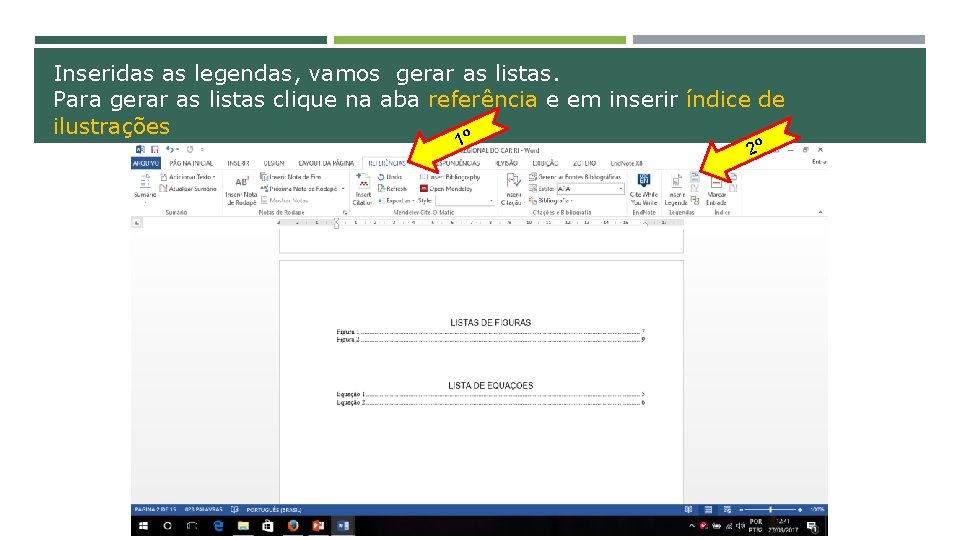This screenshot has width=960, height=540.
Task: Click Inserir Nota de Fim
Action: click(x=291, y=177)
